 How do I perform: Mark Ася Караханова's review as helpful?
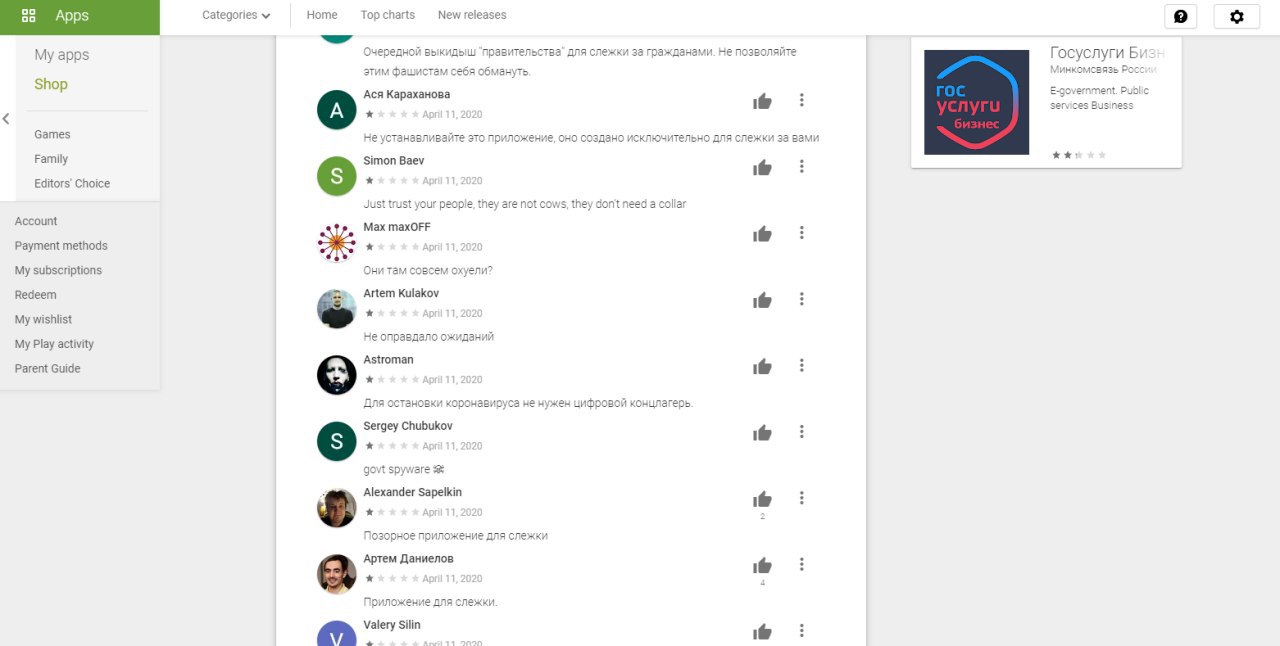click(x=762, y=101)
